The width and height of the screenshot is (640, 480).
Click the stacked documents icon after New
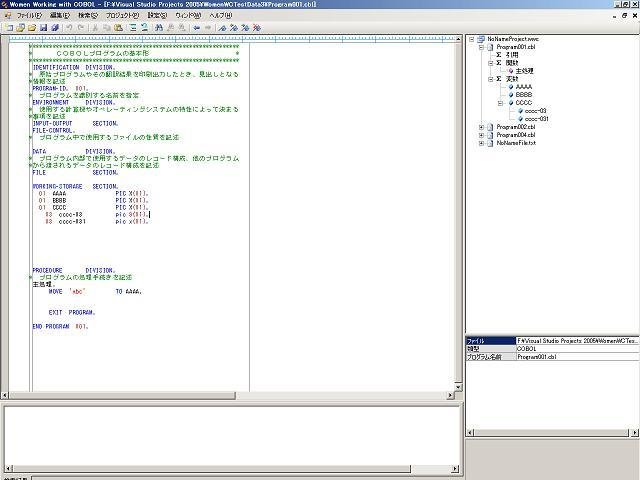[20, 28]
